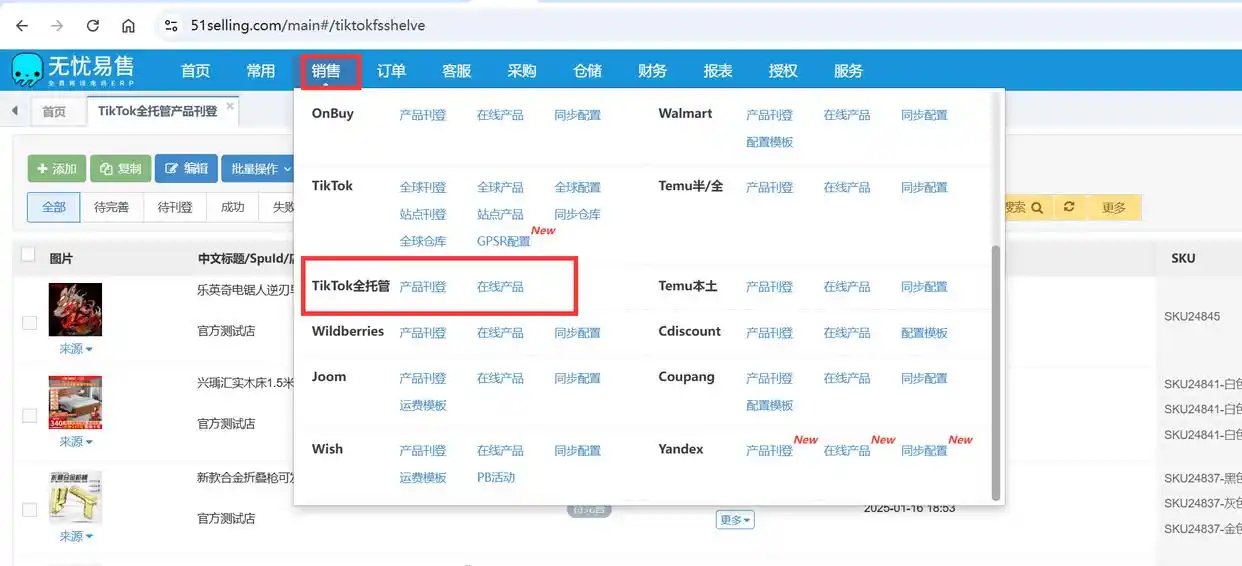1242x566 pixels.
Task: Click the browser back arrow
Action: pyautogui.click(x=22, y=25)
